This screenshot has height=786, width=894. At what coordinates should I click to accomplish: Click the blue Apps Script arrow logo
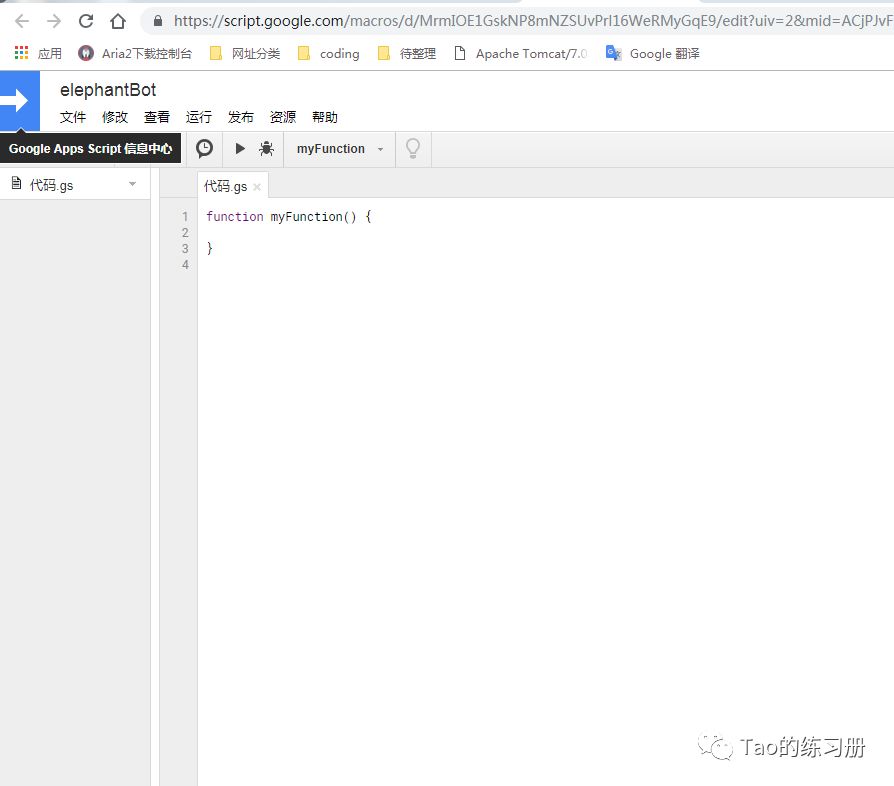point(20,101)
